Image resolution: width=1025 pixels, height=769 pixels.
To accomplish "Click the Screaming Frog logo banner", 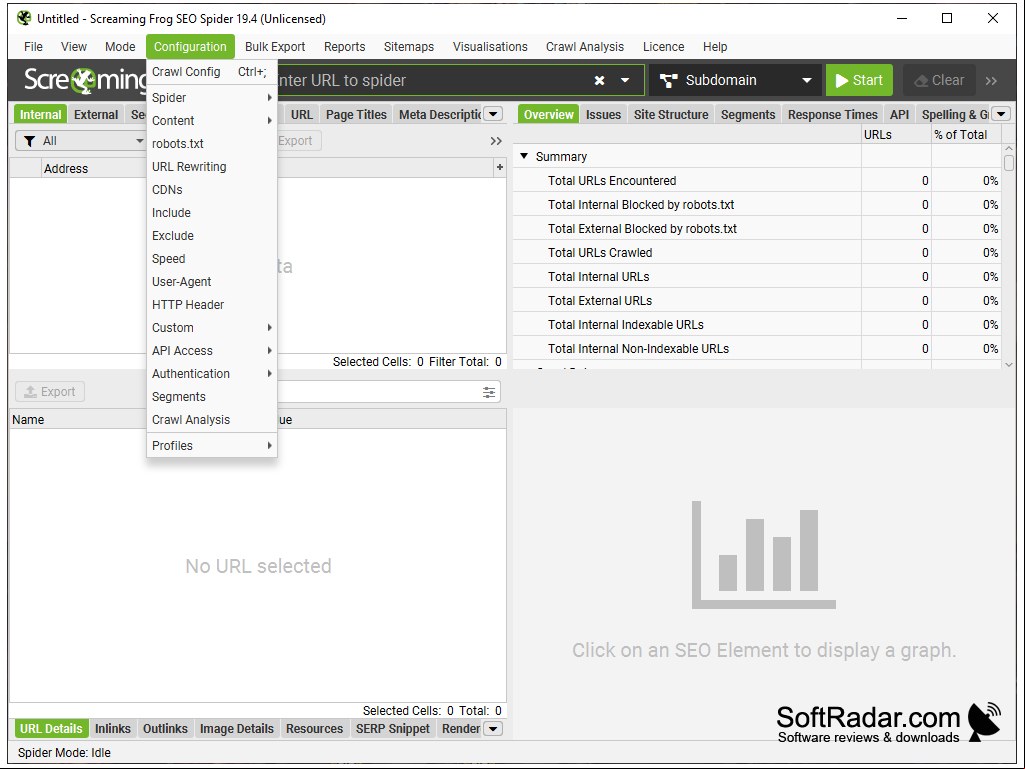I will coord(85,80).
